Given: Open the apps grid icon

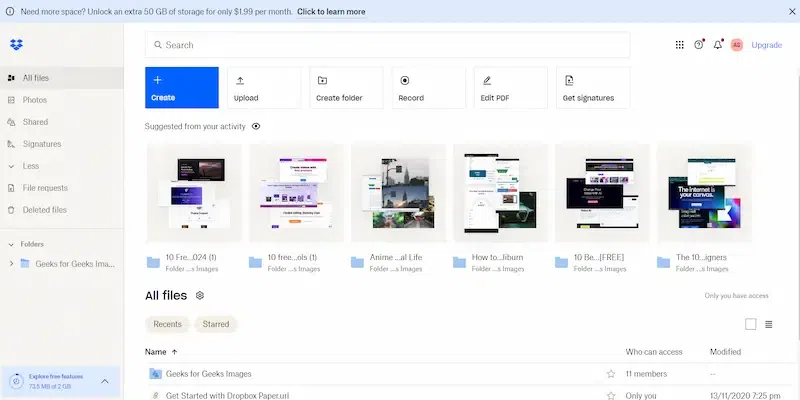Looking at the screenshot, I should click(x=680, y=45).
